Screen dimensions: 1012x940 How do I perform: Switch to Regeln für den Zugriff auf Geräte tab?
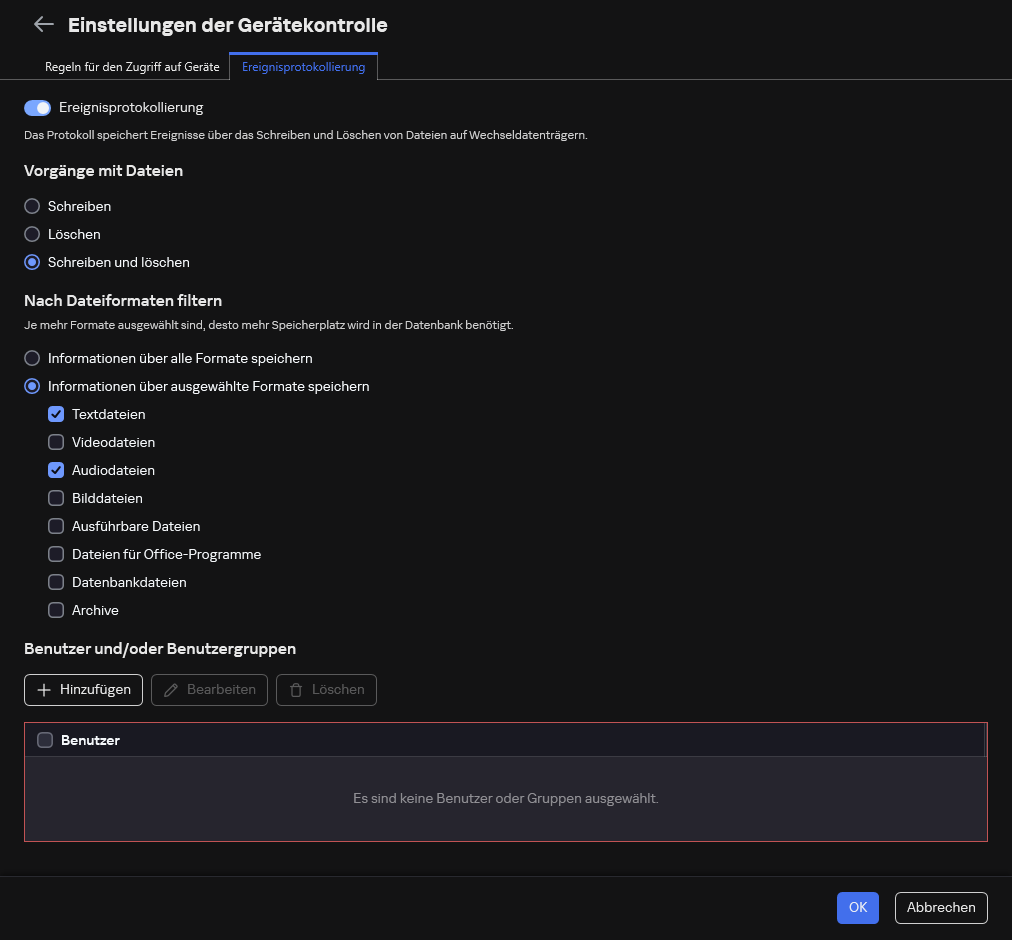[x=132, y=67]
